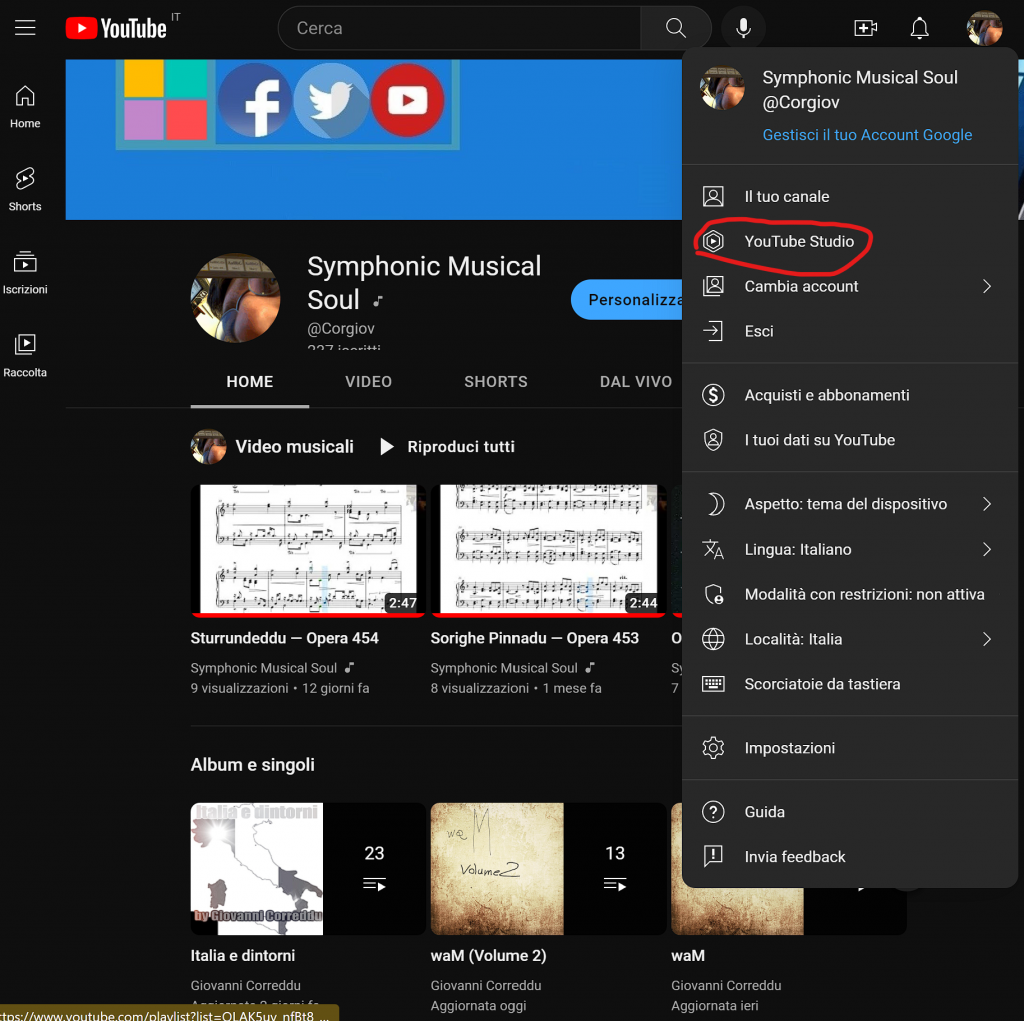Sign out with Esci

[850, 331]
